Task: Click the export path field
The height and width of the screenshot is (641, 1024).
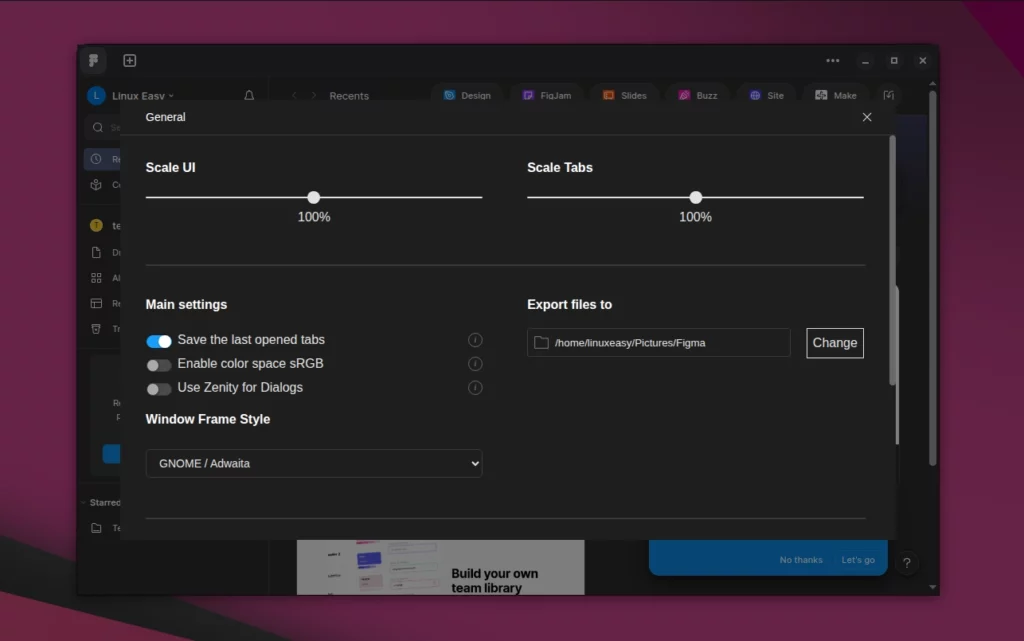Action: click(657, 343)
